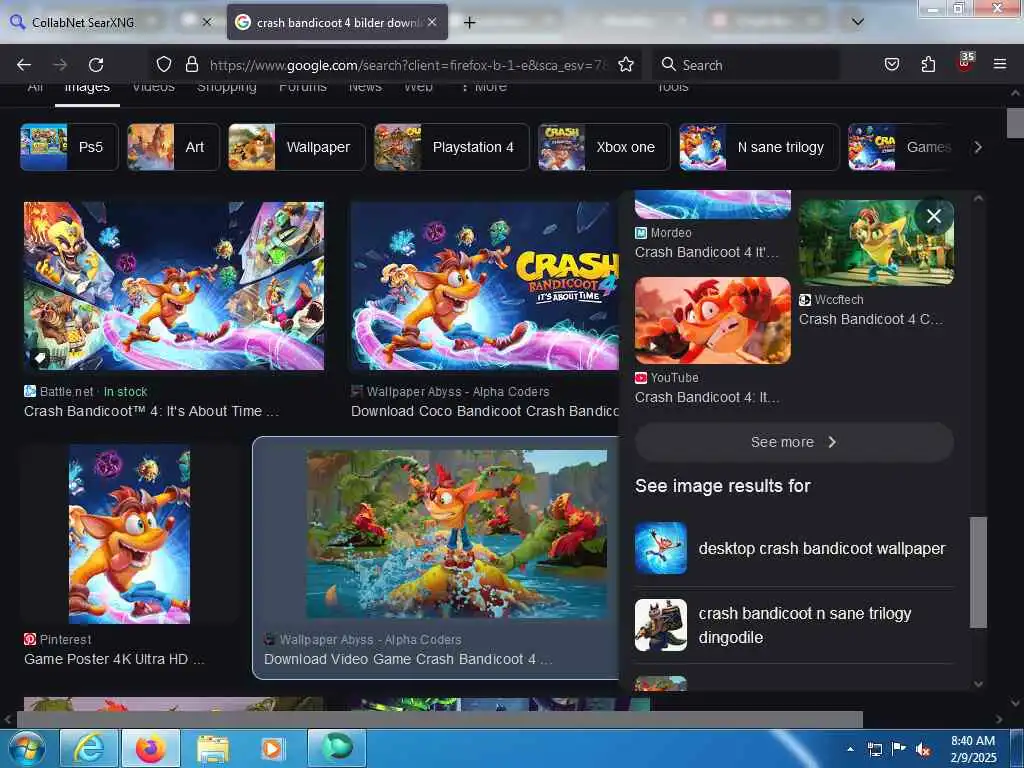Save page to Pocket
The image size is (1024, 768).
point(891,64)
